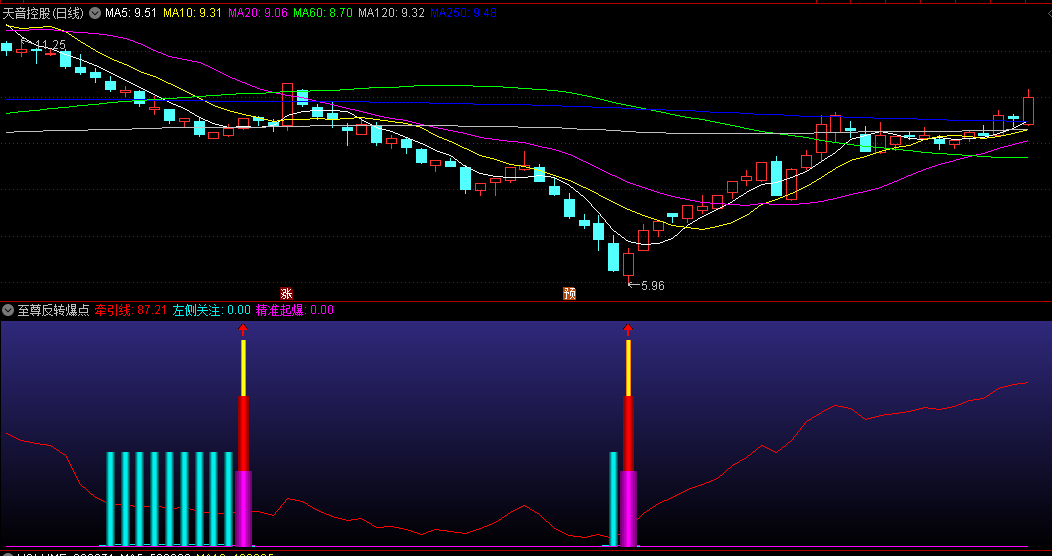Viewport: 1052px width, 556px height.
Task: Click the candlestick marked with low 5.96
Action: (628, 264)
